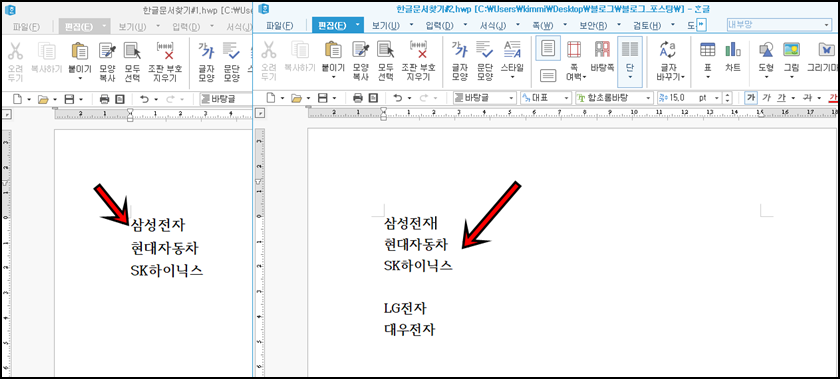Screen dimensions: 840x379
Task: Click printer icon in #1 window
Action: (x=104, y=99)
